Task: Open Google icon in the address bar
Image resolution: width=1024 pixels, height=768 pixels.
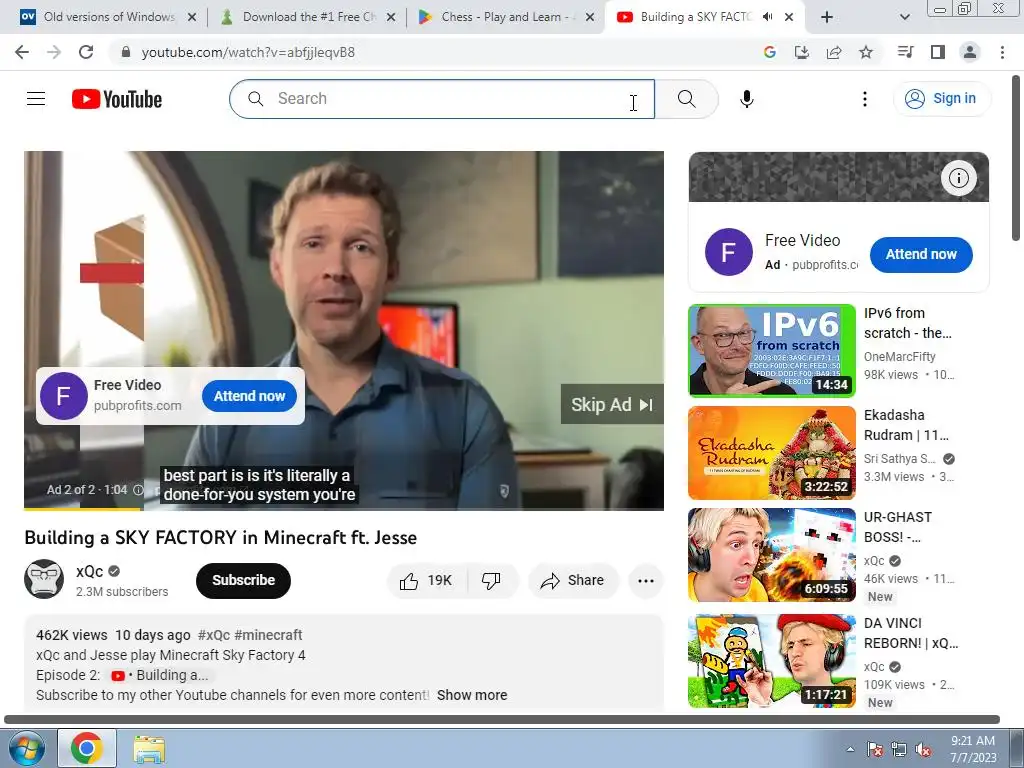Action: click(769, 52)
